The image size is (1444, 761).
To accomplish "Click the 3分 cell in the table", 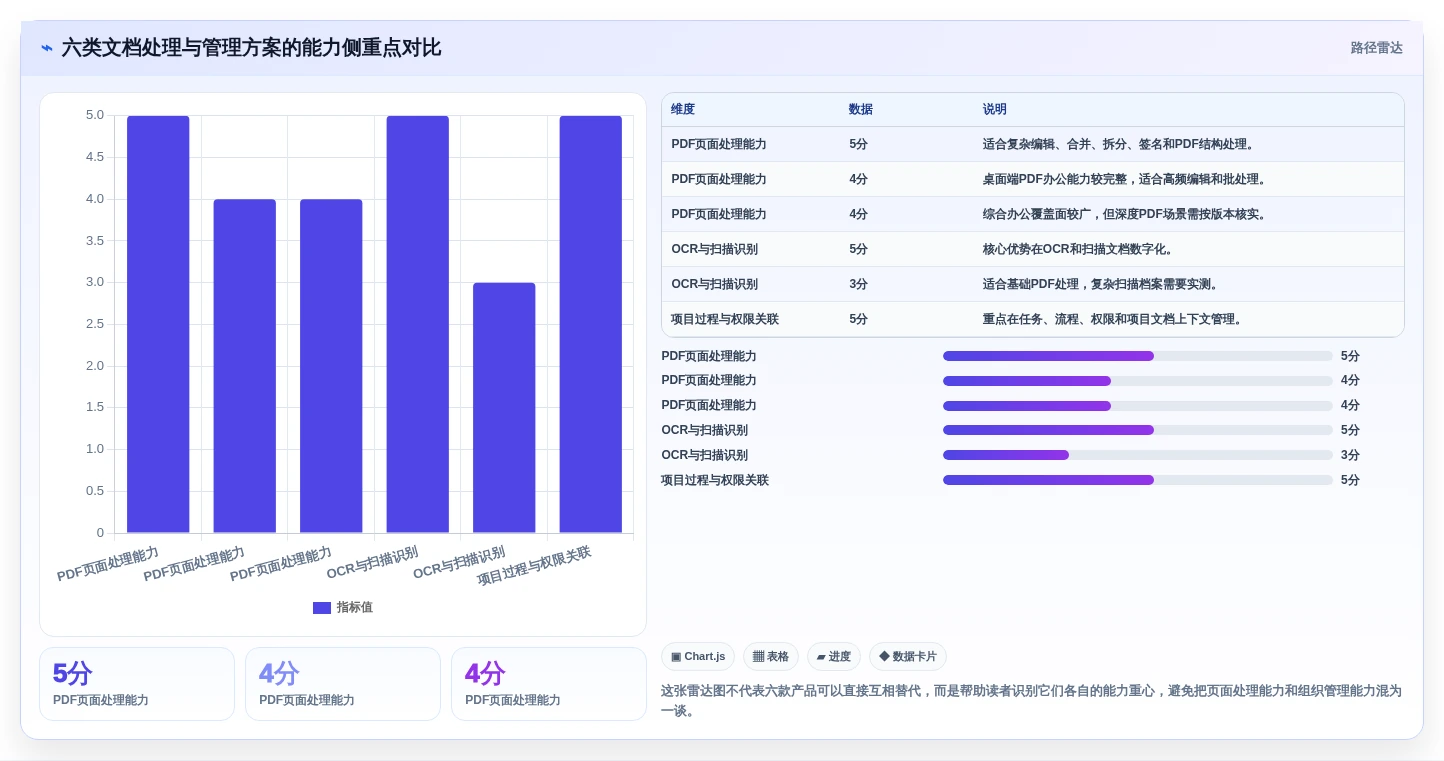I will [858, 285].
